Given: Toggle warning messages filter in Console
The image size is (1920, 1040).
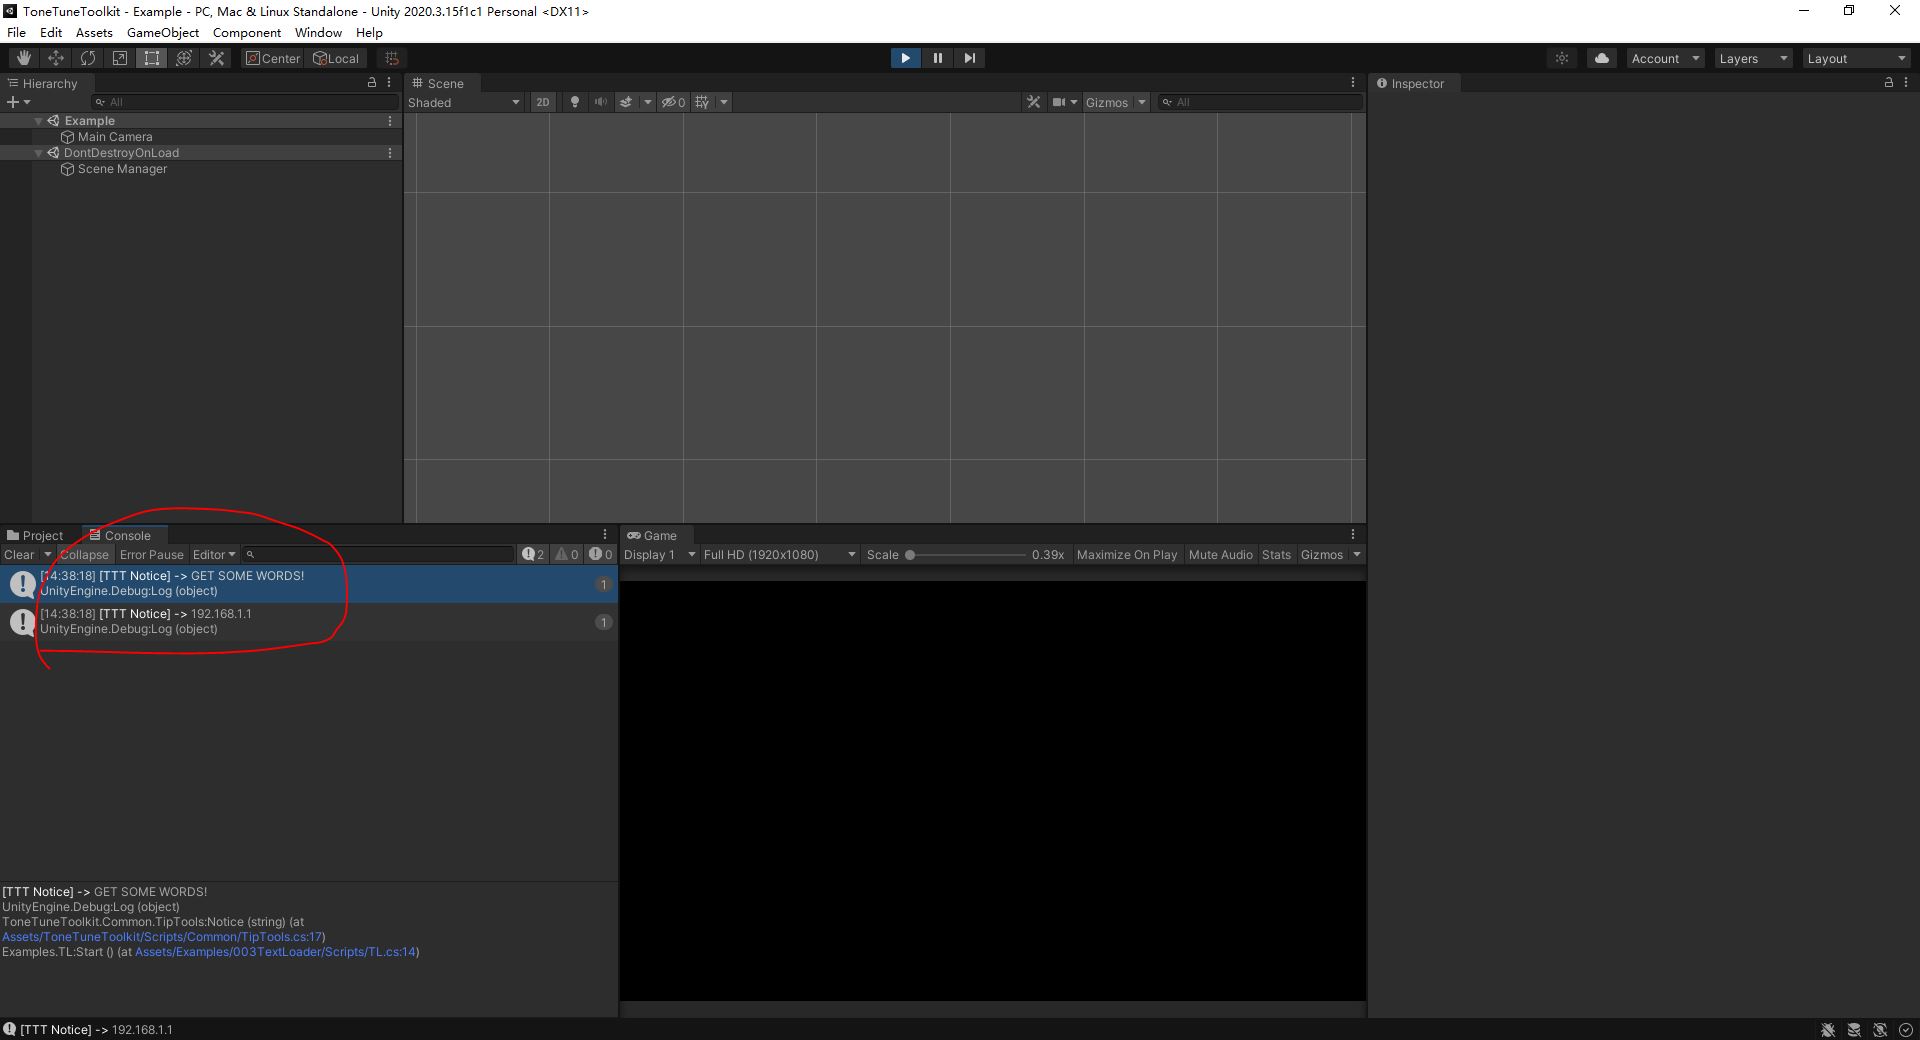Looking at the screenshot, I should [567, 555].
